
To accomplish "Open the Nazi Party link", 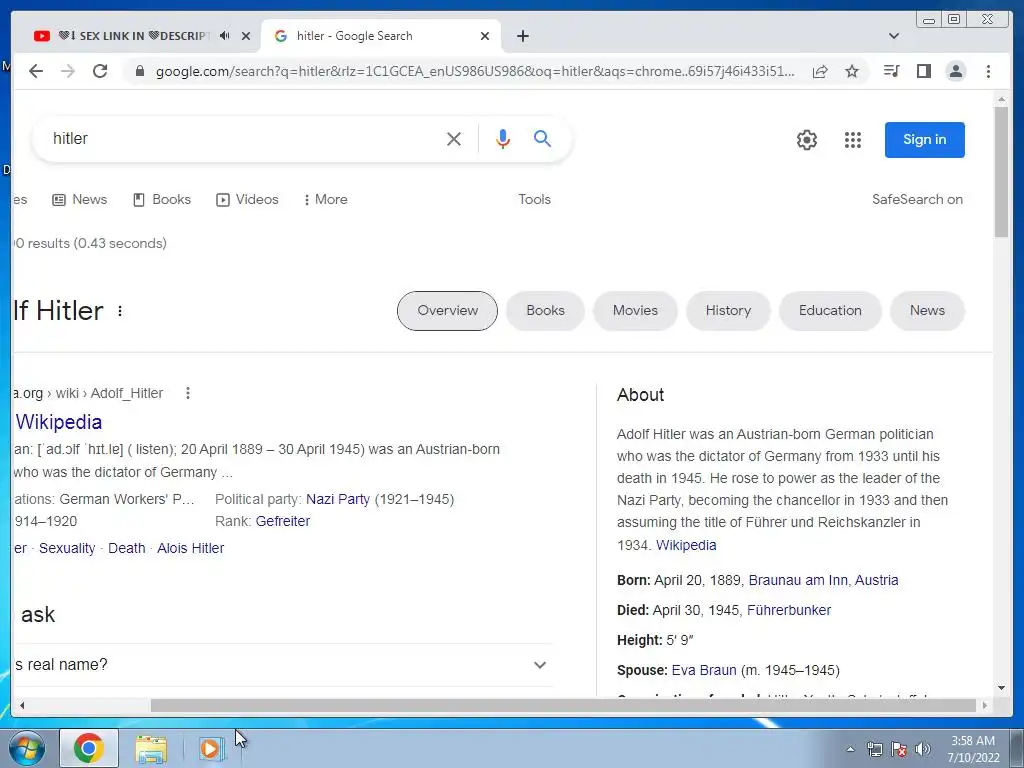I will click(x=338, y=499).
